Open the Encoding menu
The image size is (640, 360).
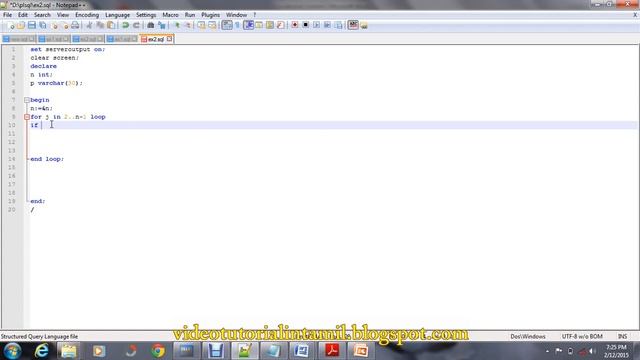(x=87, y=15)
